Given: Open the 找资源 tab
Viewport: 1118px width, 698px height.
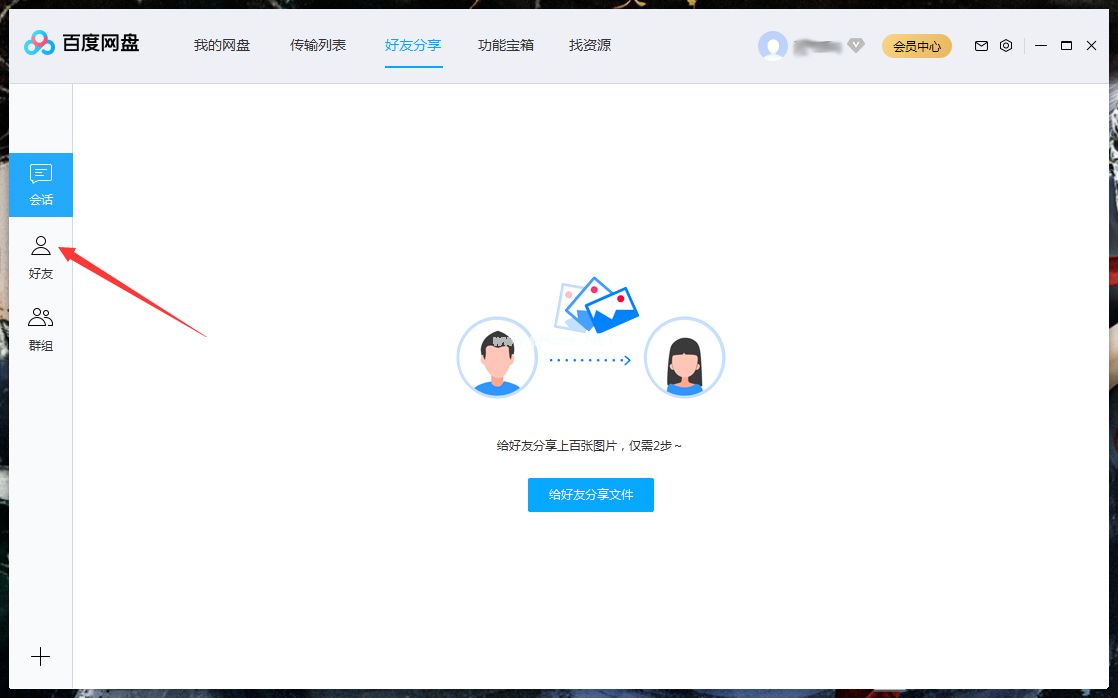Looking at the screenshot, I should 588,44.
